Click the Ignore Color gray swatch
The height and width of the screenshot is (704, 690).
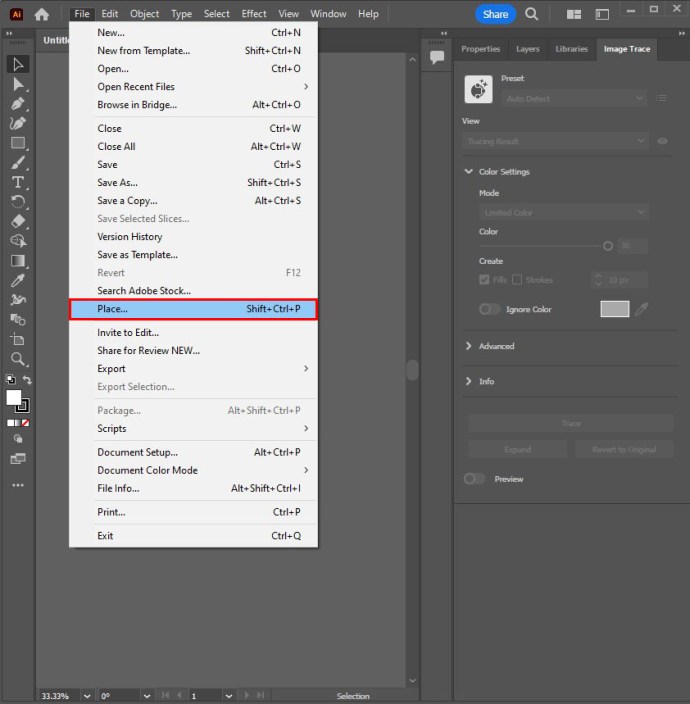click(614, 309)
